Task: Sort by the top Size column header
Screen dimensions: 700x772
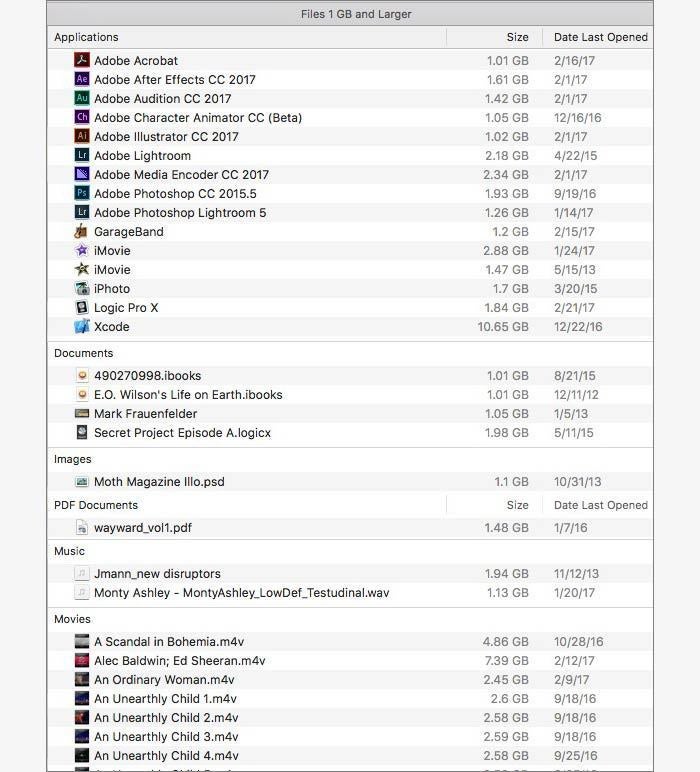Action: click(517, 37)
